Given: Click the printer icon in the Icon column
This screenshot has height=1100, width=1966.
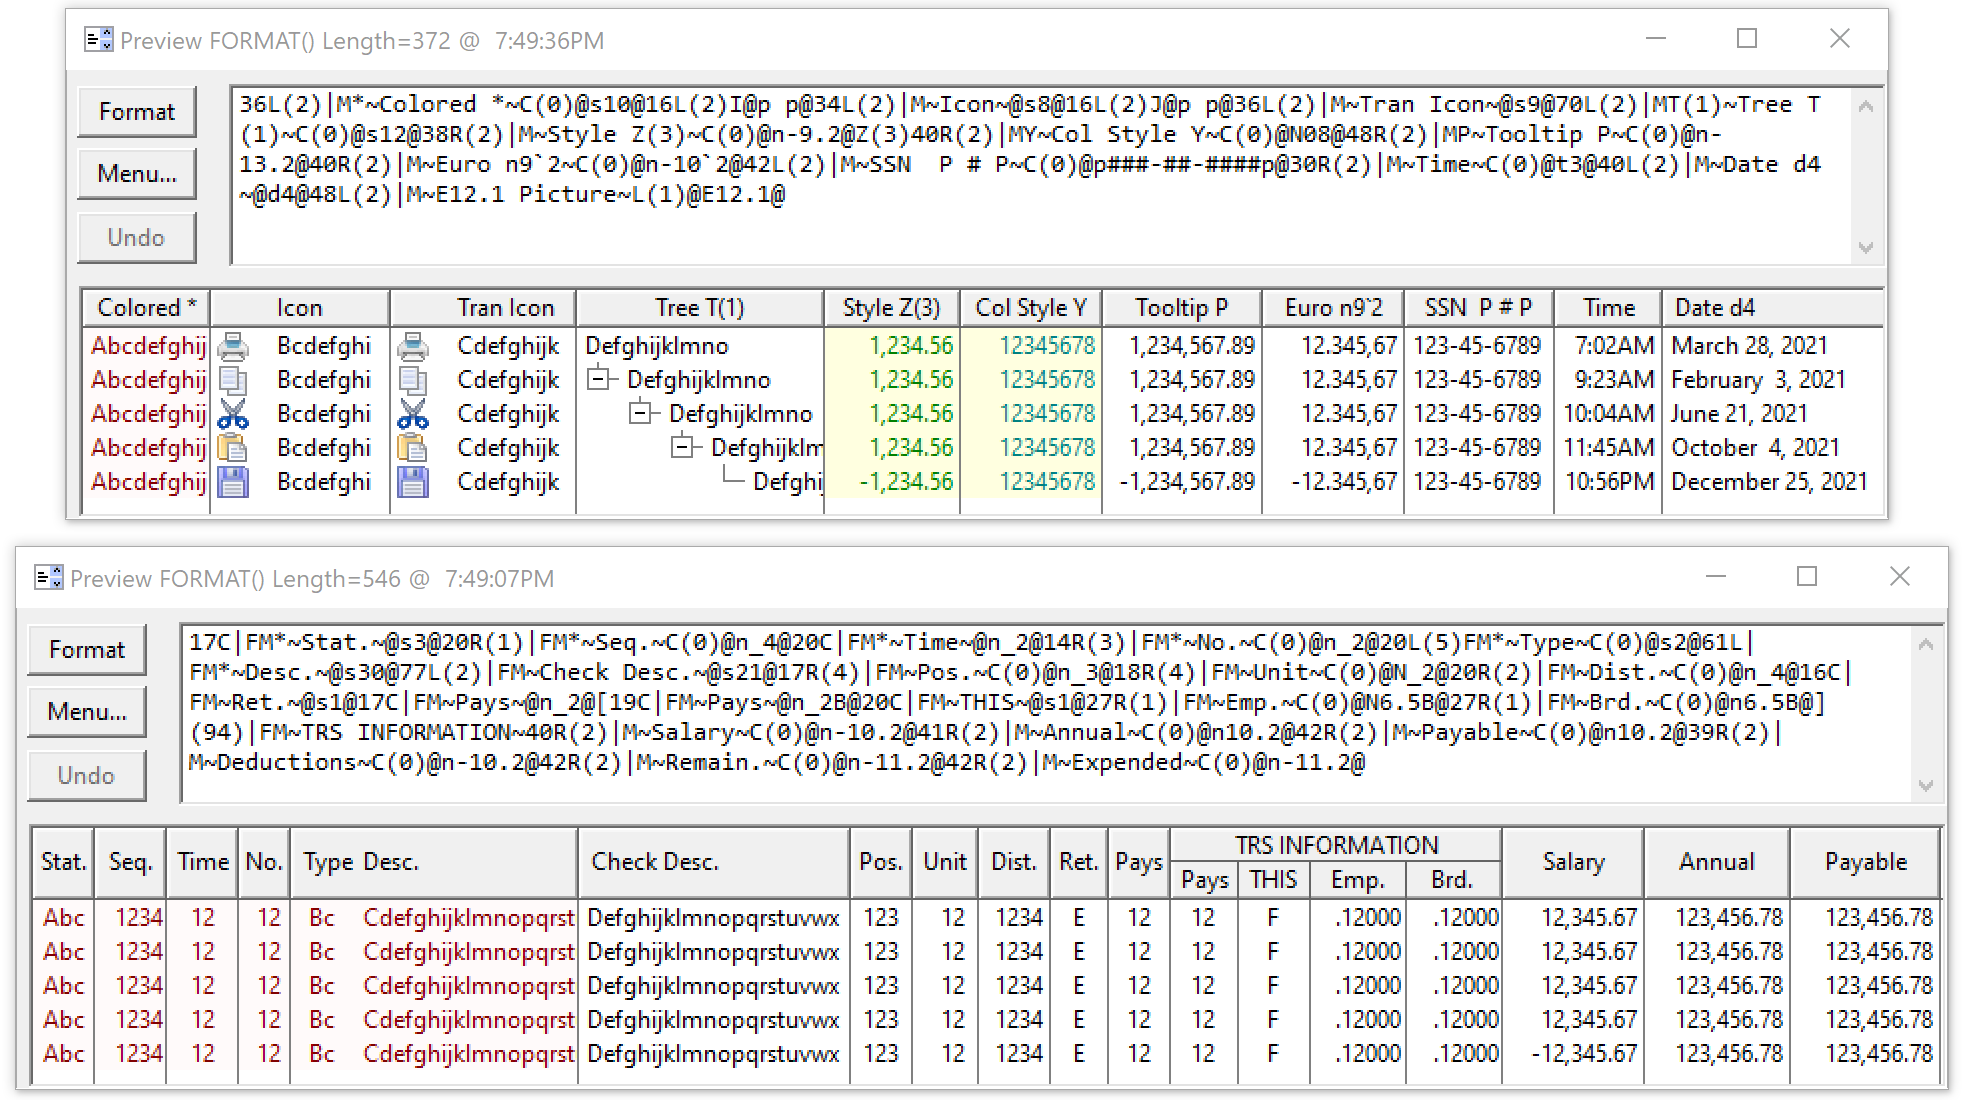Looking at the screenshot, I should pos(233,346).
